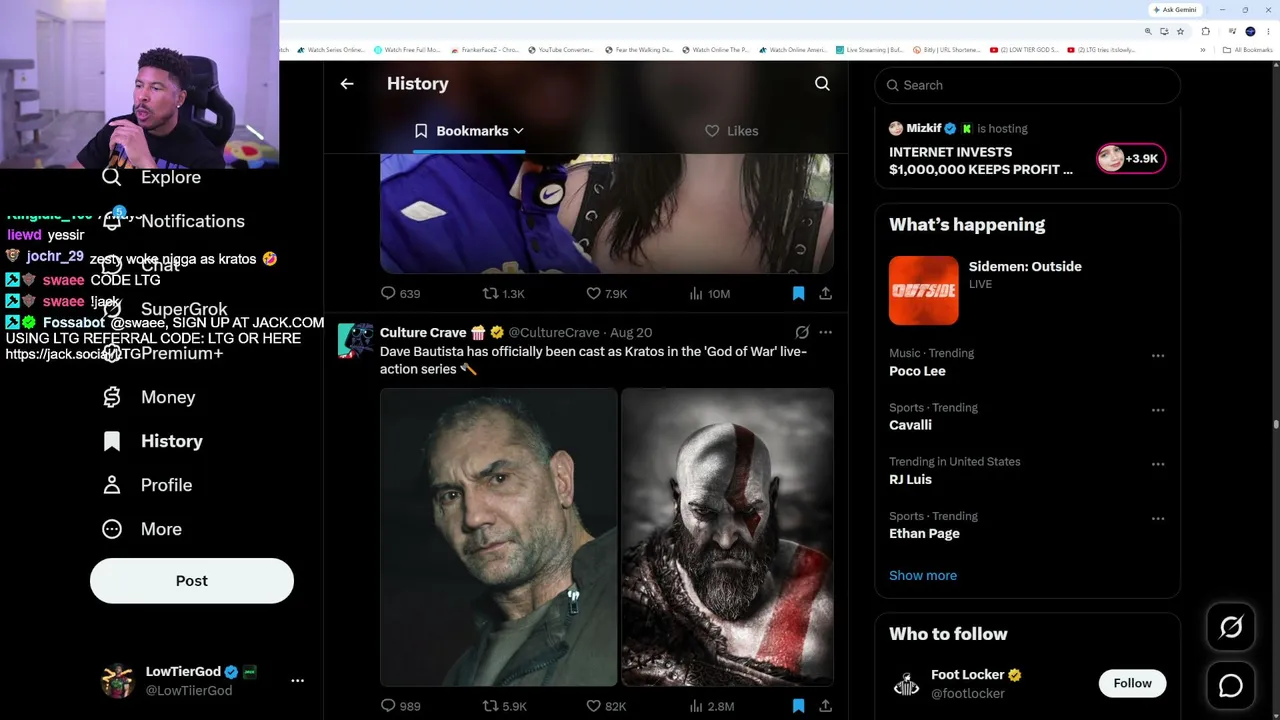Select History in the sidebar
Screen dimensions: 1280x720
pos(152,441)
